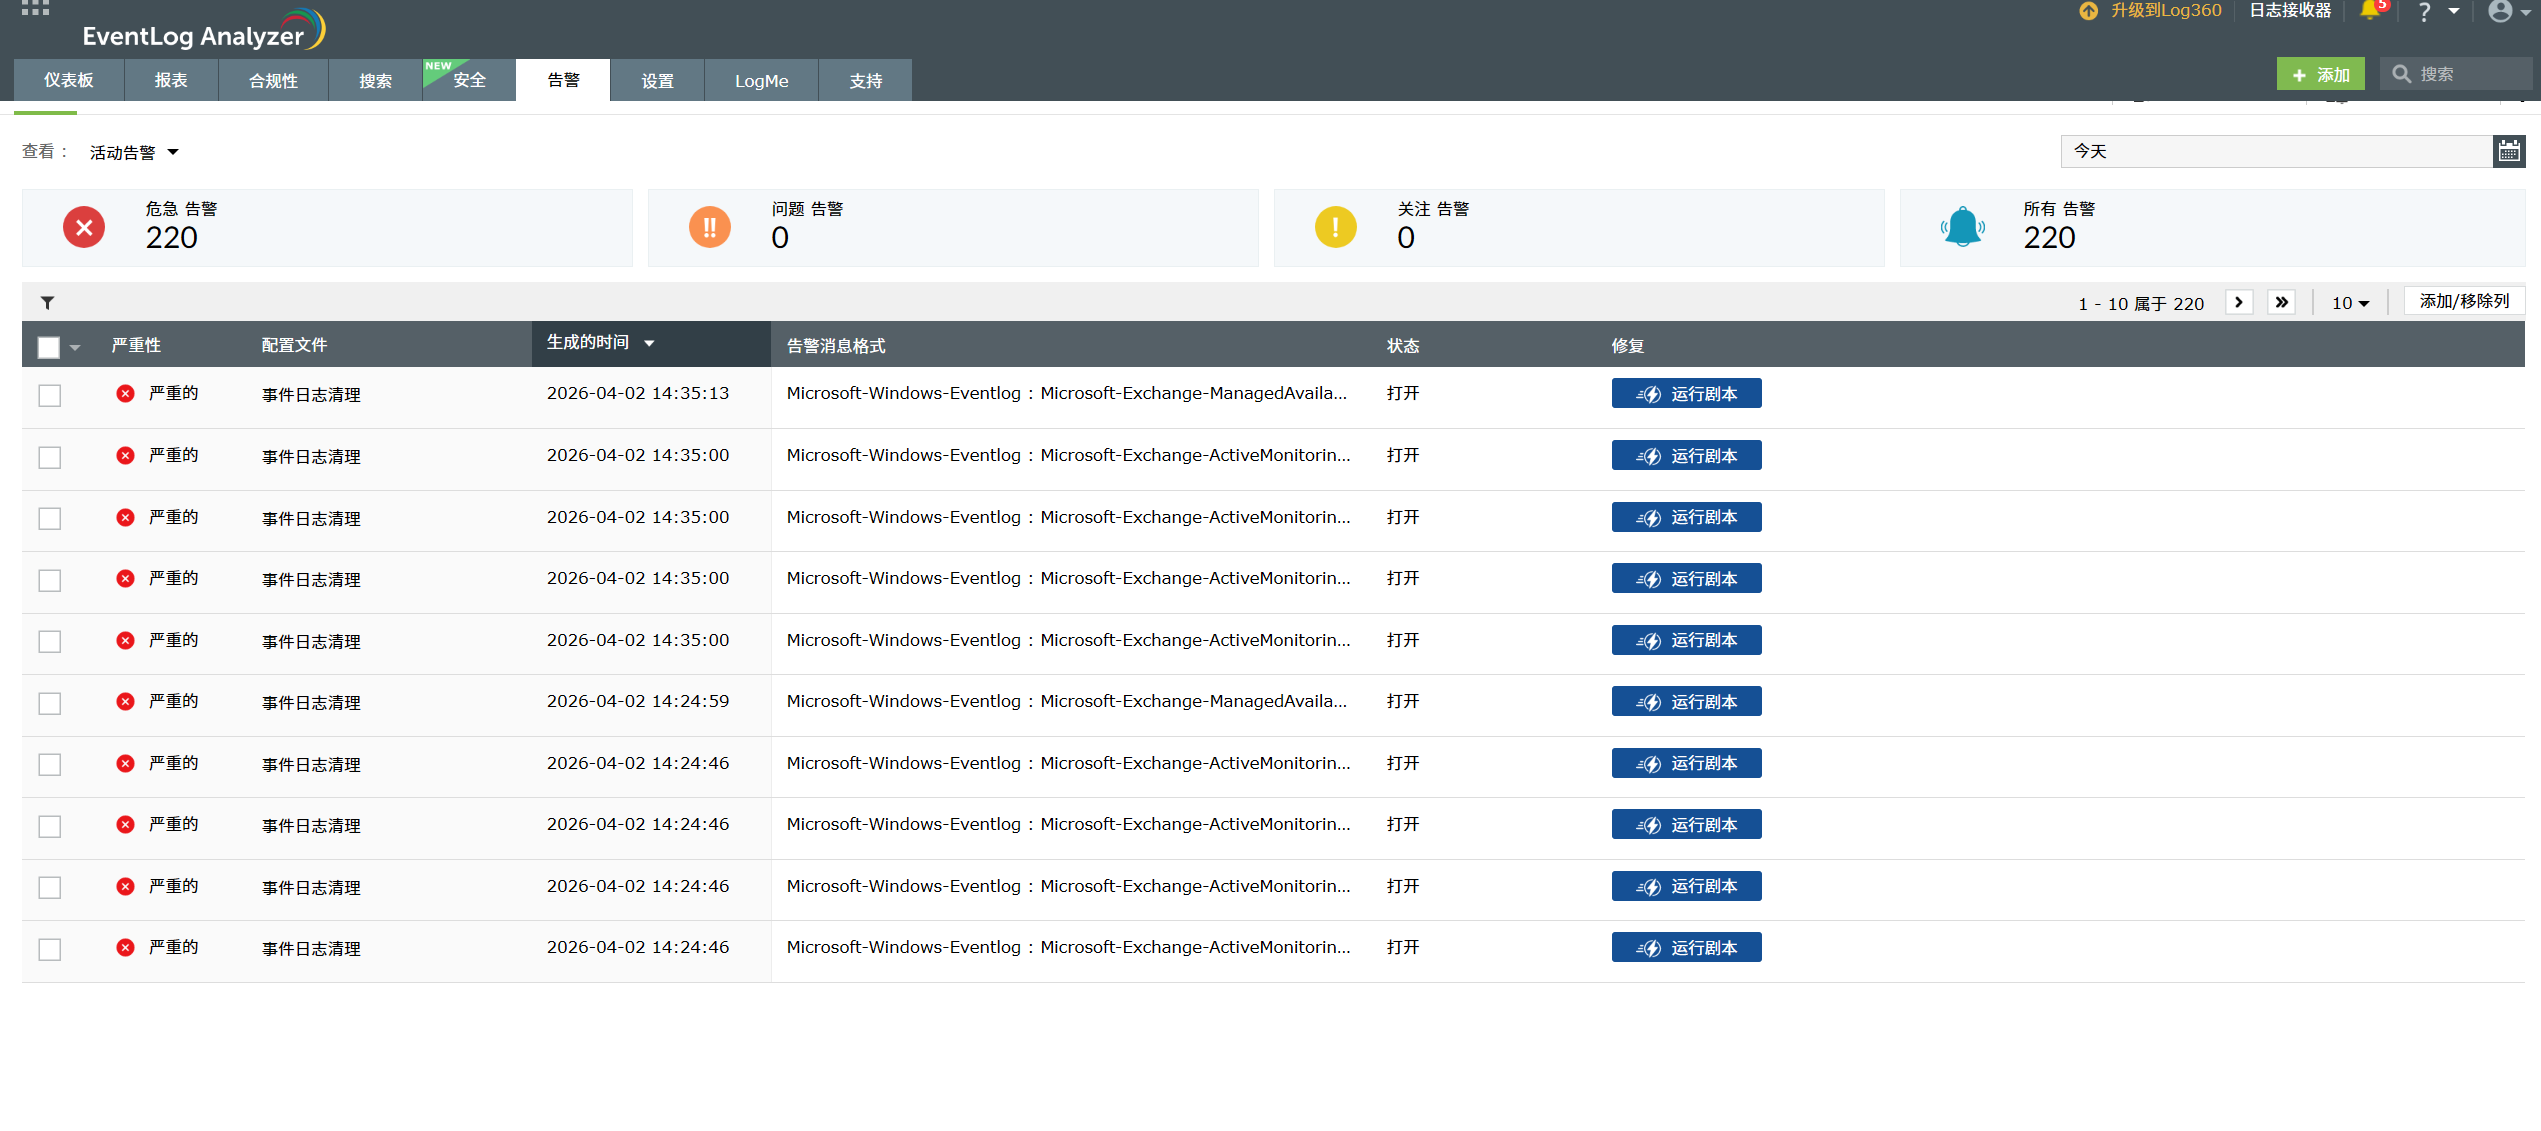Open the 合规性 tab
Image resolution: width=2541 pixels, height=1131 pixels.
point(273,80)
